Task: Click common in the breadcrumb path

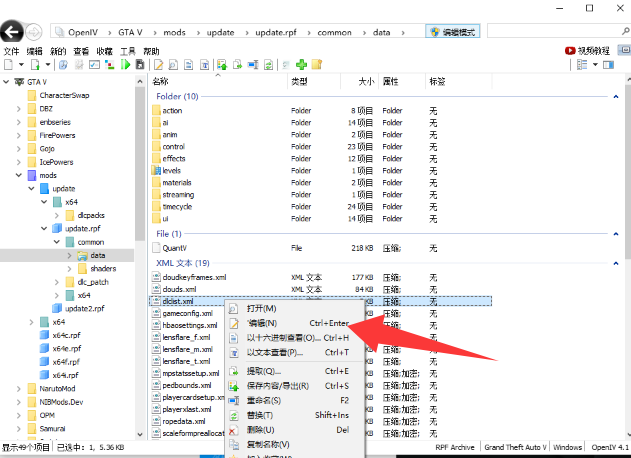Action: (x=334, y=32)
